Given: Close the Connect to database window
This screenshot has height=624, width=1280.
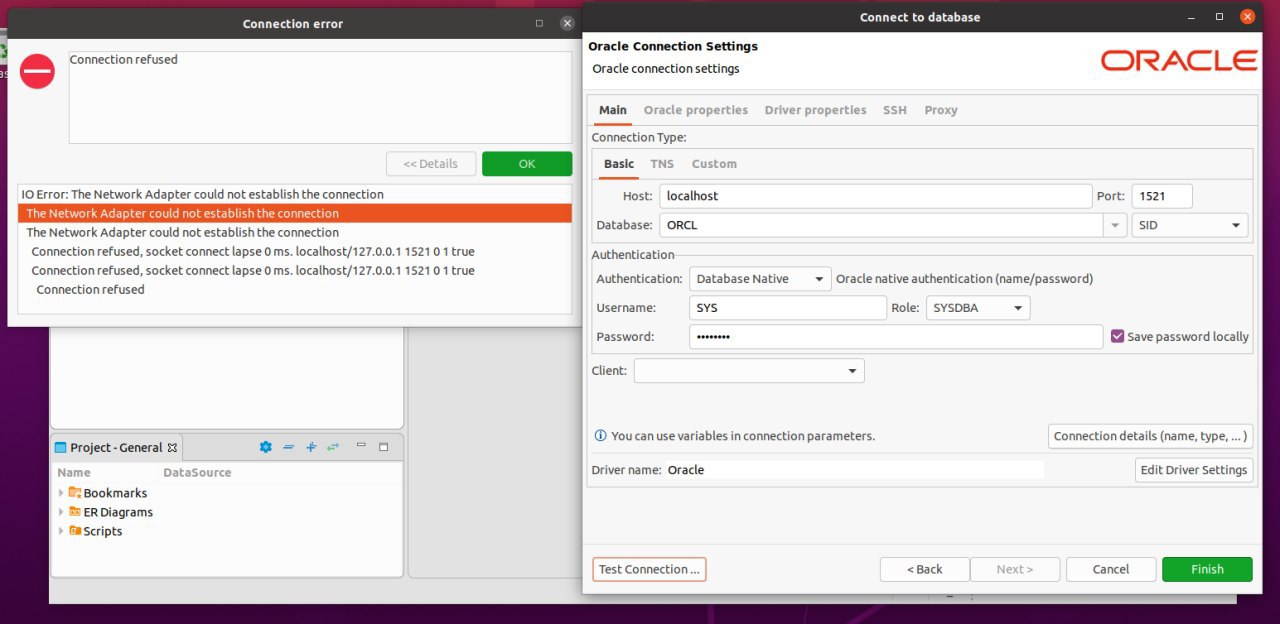Looking at the screenshot, I should pos(1247,17).
